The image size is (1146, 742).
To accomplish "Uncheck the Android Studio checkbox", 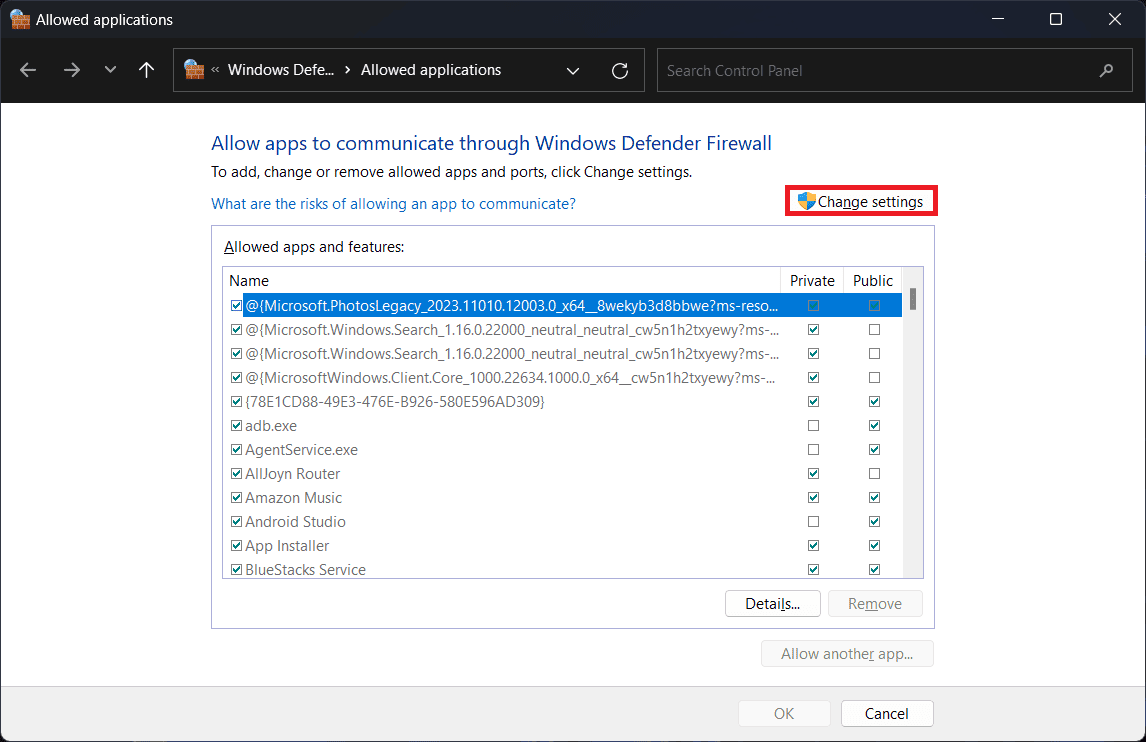I will pos(236,522).
